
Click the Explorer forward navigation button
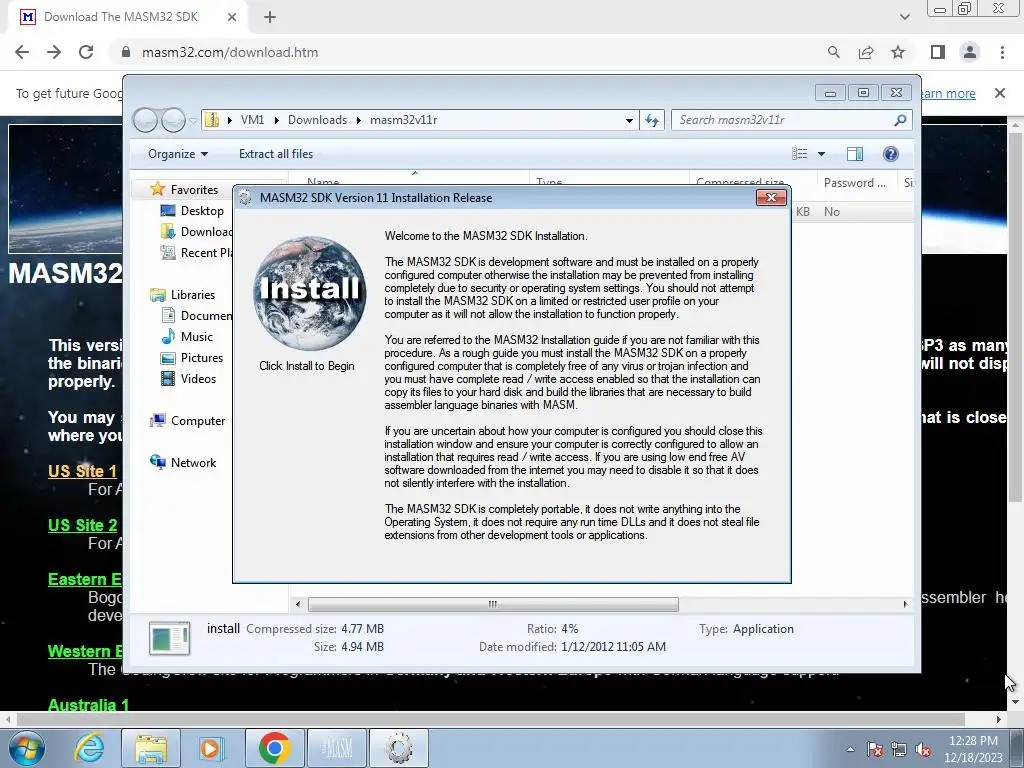174,120
